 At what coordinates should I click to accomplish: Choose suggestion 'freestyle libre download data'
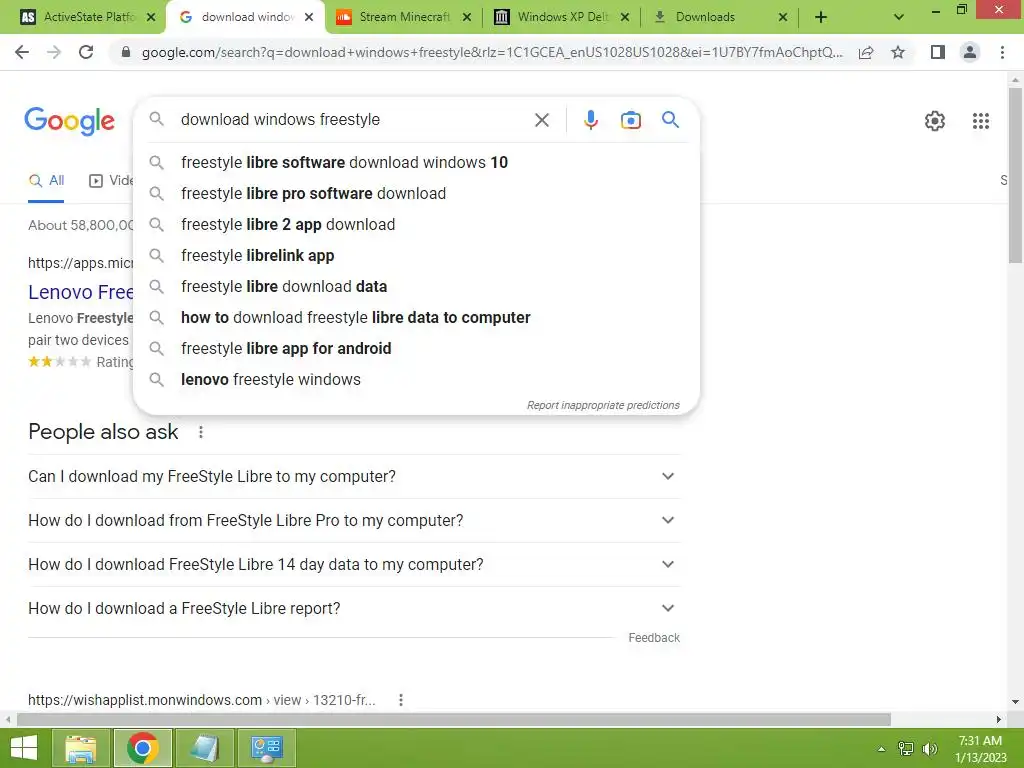(x=416, y=287)
